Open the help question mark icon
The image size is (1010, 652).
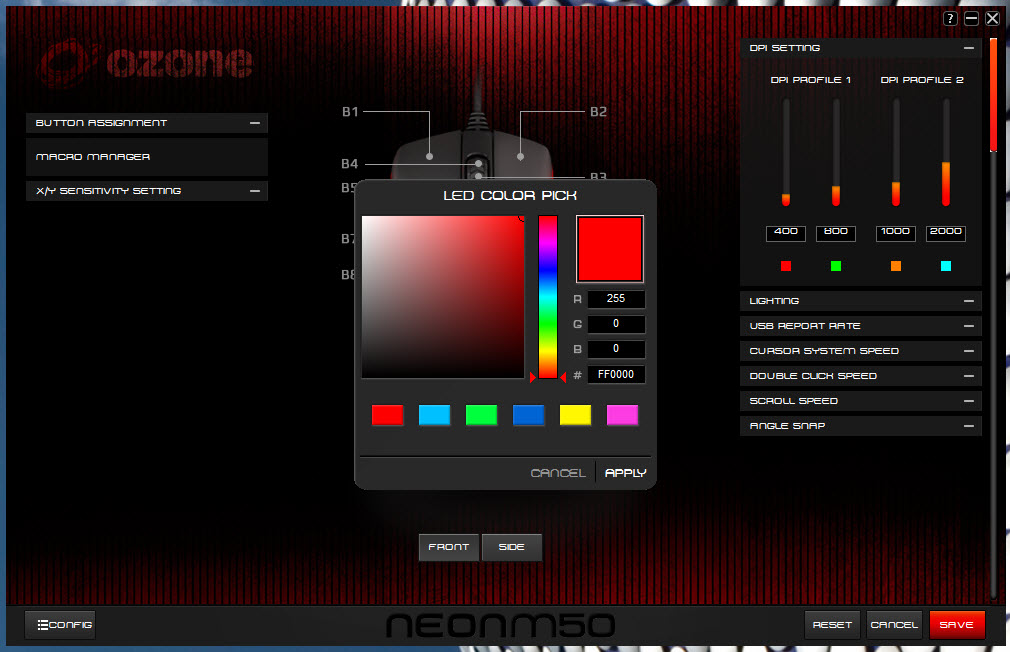(950, 19)
